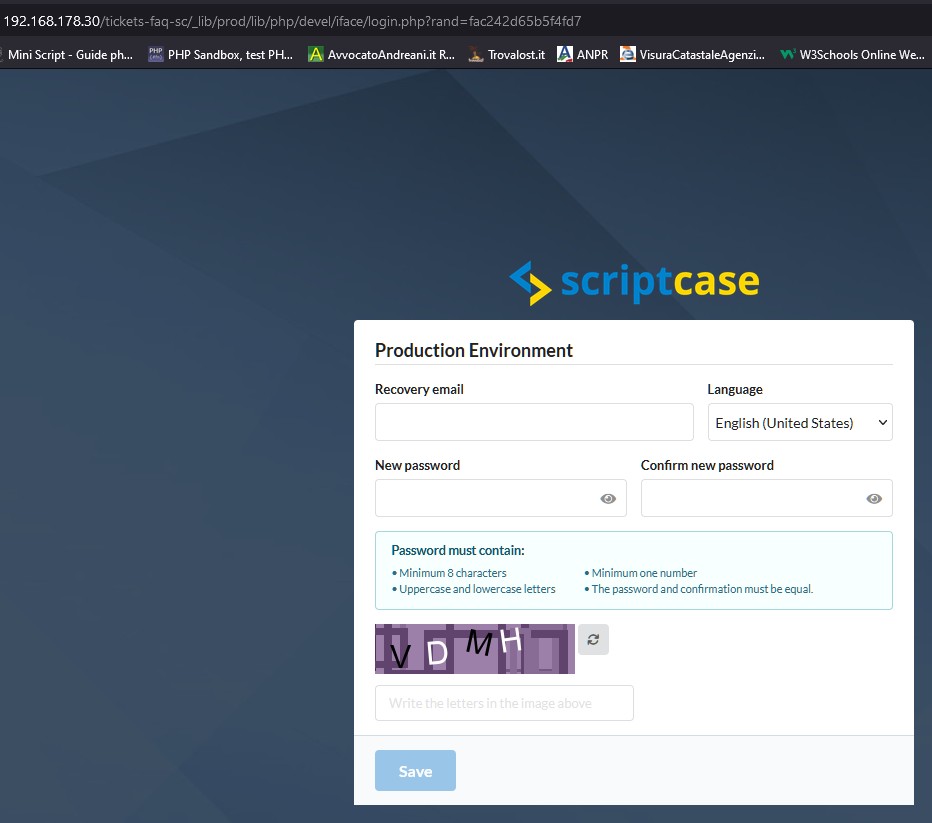Open the ANPR bookmark

click(x=582, y=55)
